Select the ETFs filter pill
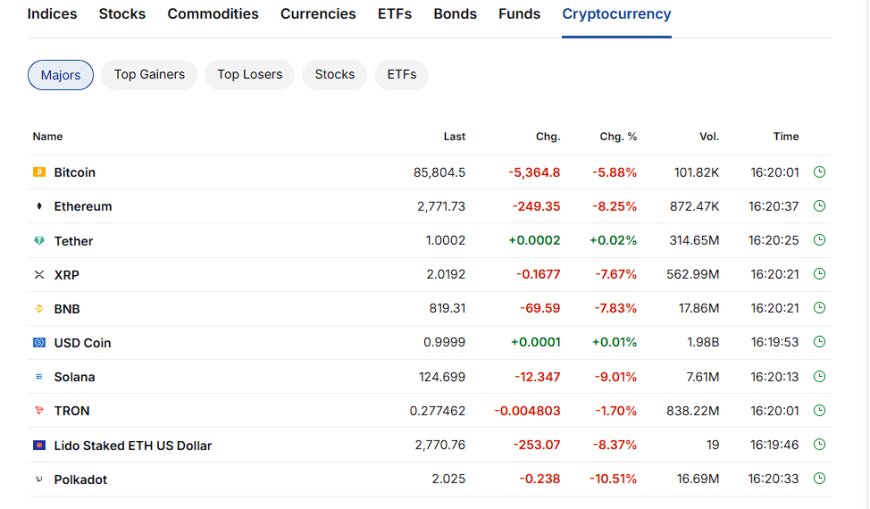 [402, 74]
